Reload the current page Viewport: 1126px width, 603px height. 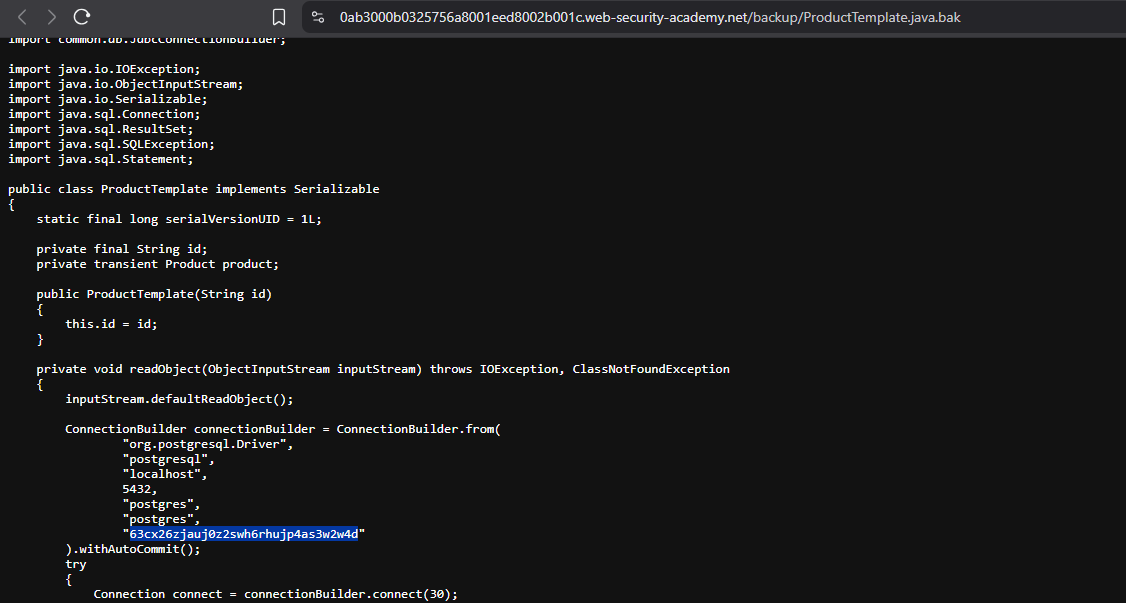coord(82,17)
